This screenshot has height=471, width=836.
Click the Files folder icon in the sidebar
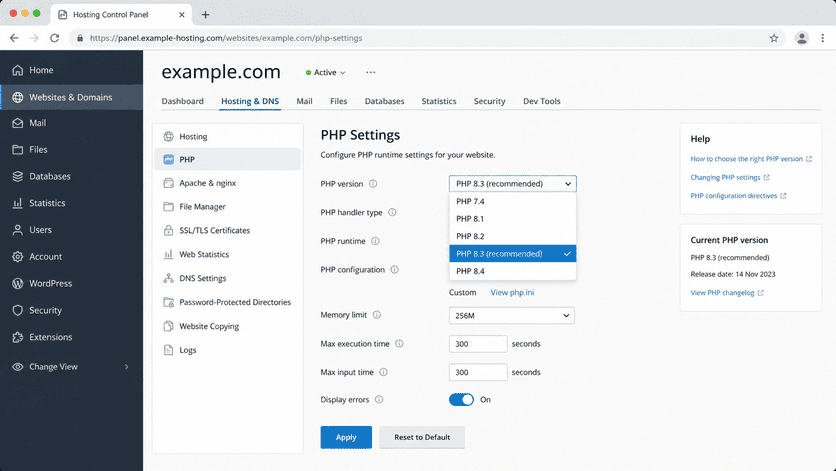18,149
